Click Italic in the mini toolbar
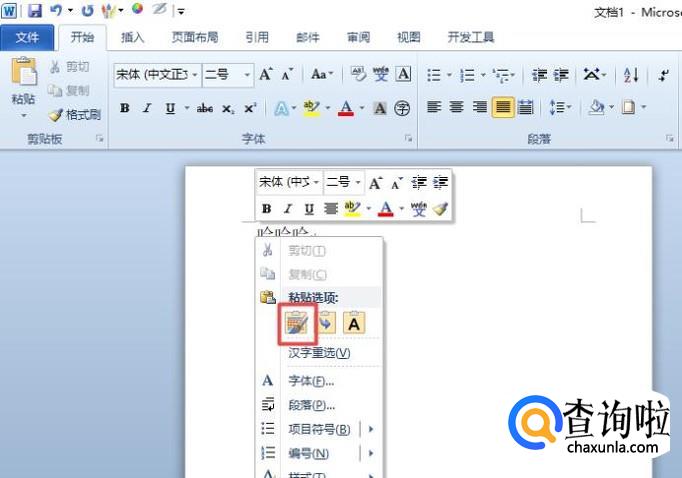 [288, 209]
